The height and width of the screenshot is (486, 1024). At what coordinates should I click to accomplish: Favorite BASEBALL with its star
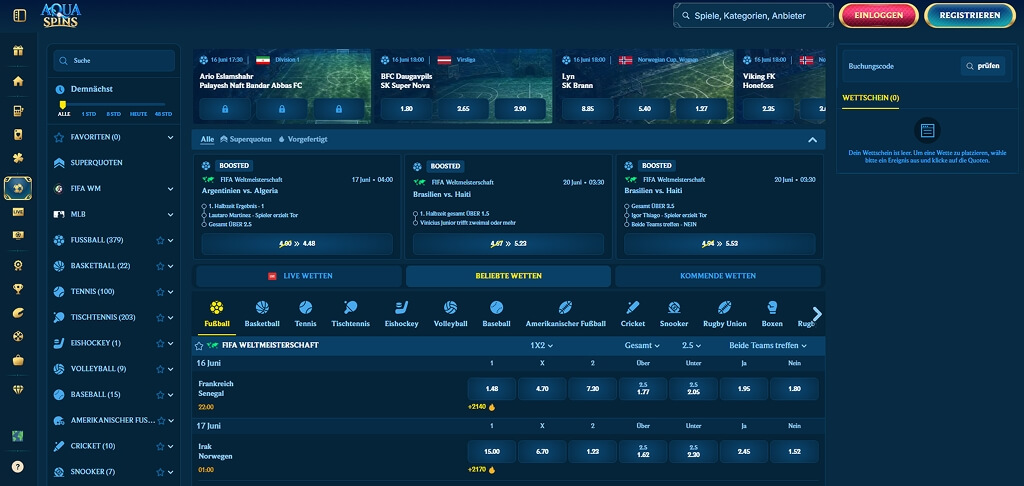(160, 395)
